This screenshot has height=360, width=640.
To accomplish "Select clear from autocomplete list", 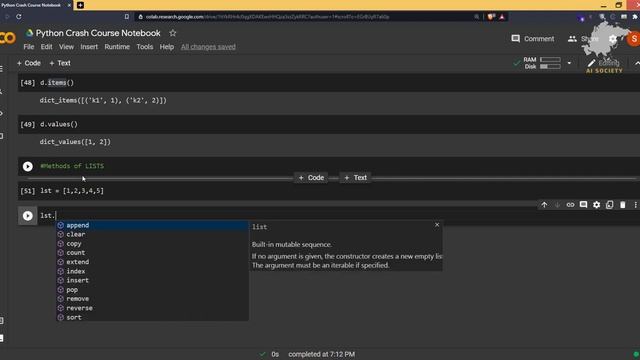I will (152, 234).
